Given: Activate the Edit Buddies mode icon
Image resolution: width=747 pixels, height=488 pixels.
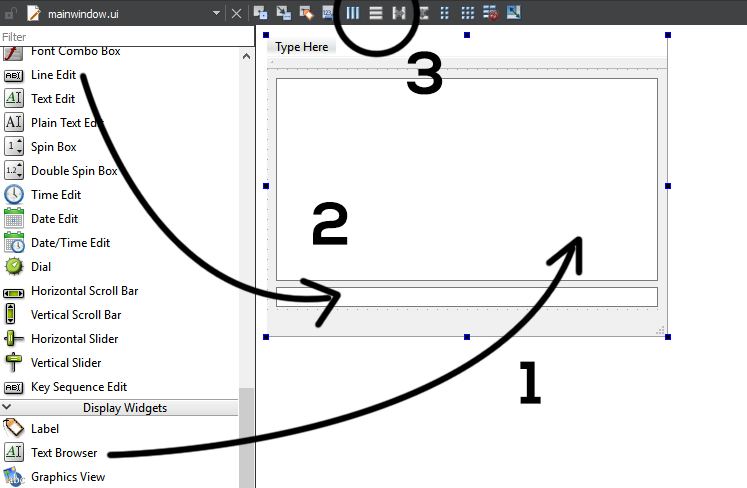Looking at the screenshot, I should (x=306, y=13).
